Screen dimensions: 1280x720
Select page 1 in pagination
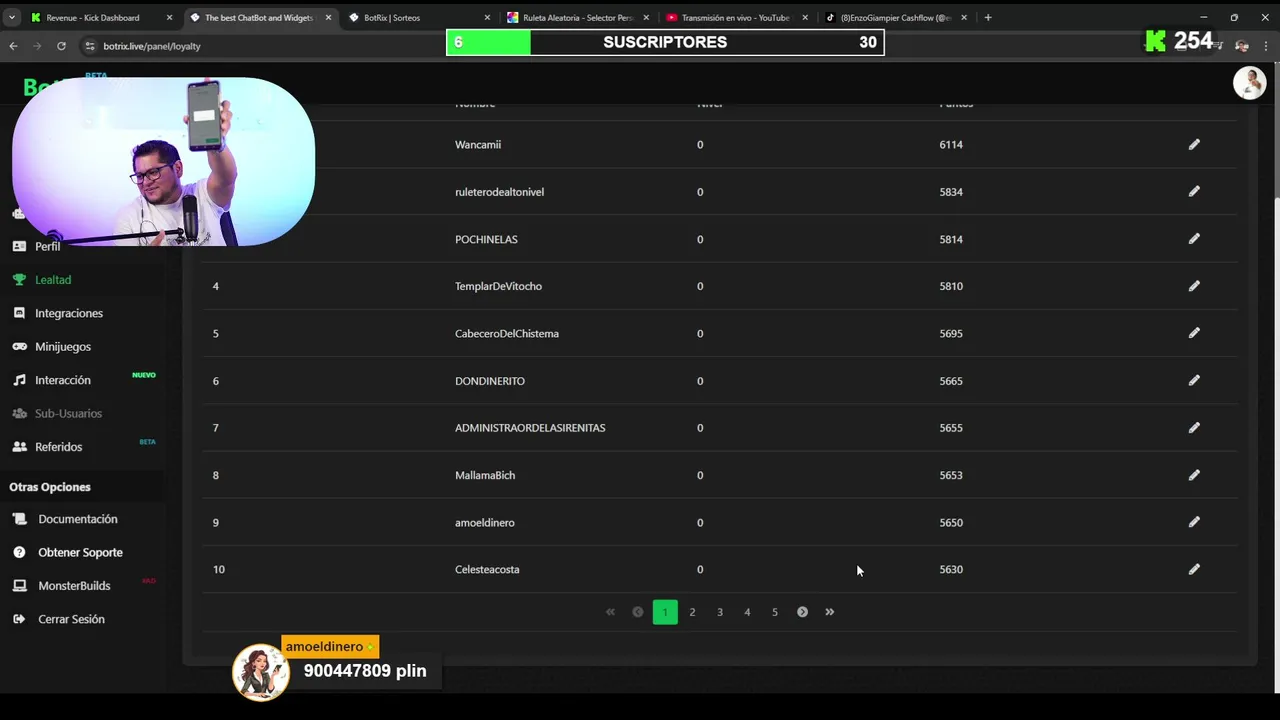tap(665, 612)
